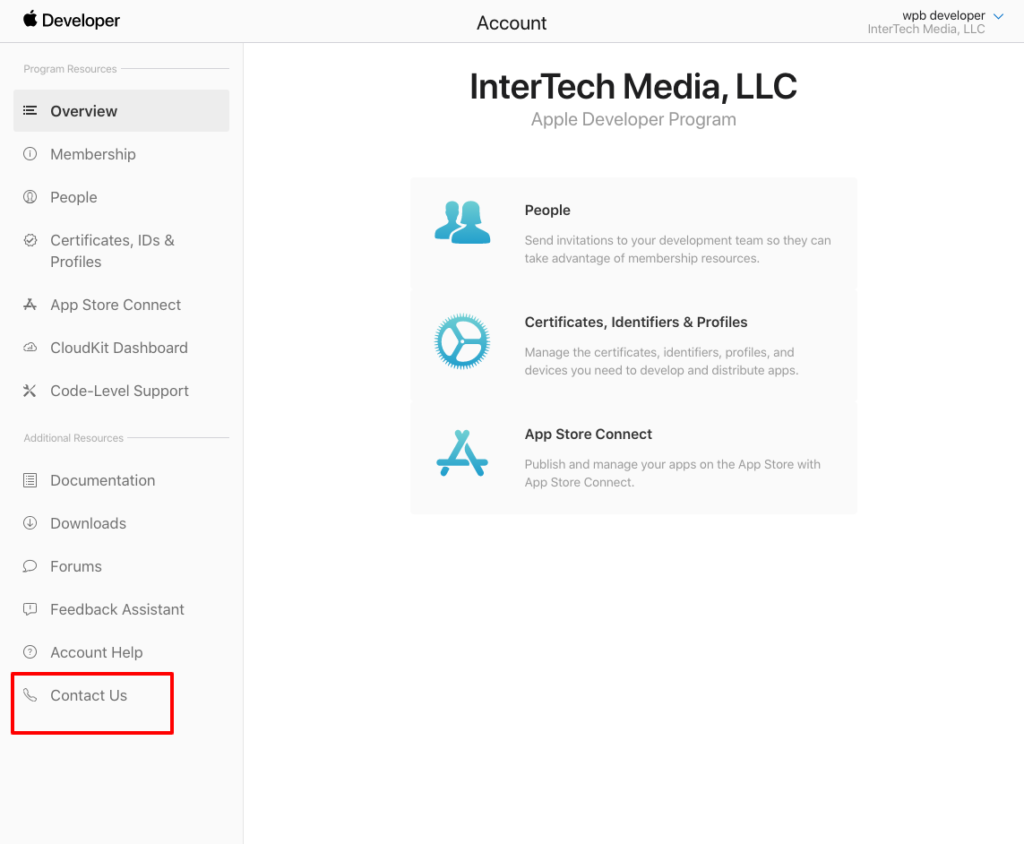Click the 'Manage the certificates, identifiers' description
Screen dimensions: 1024x844
[x=661, y=361]
